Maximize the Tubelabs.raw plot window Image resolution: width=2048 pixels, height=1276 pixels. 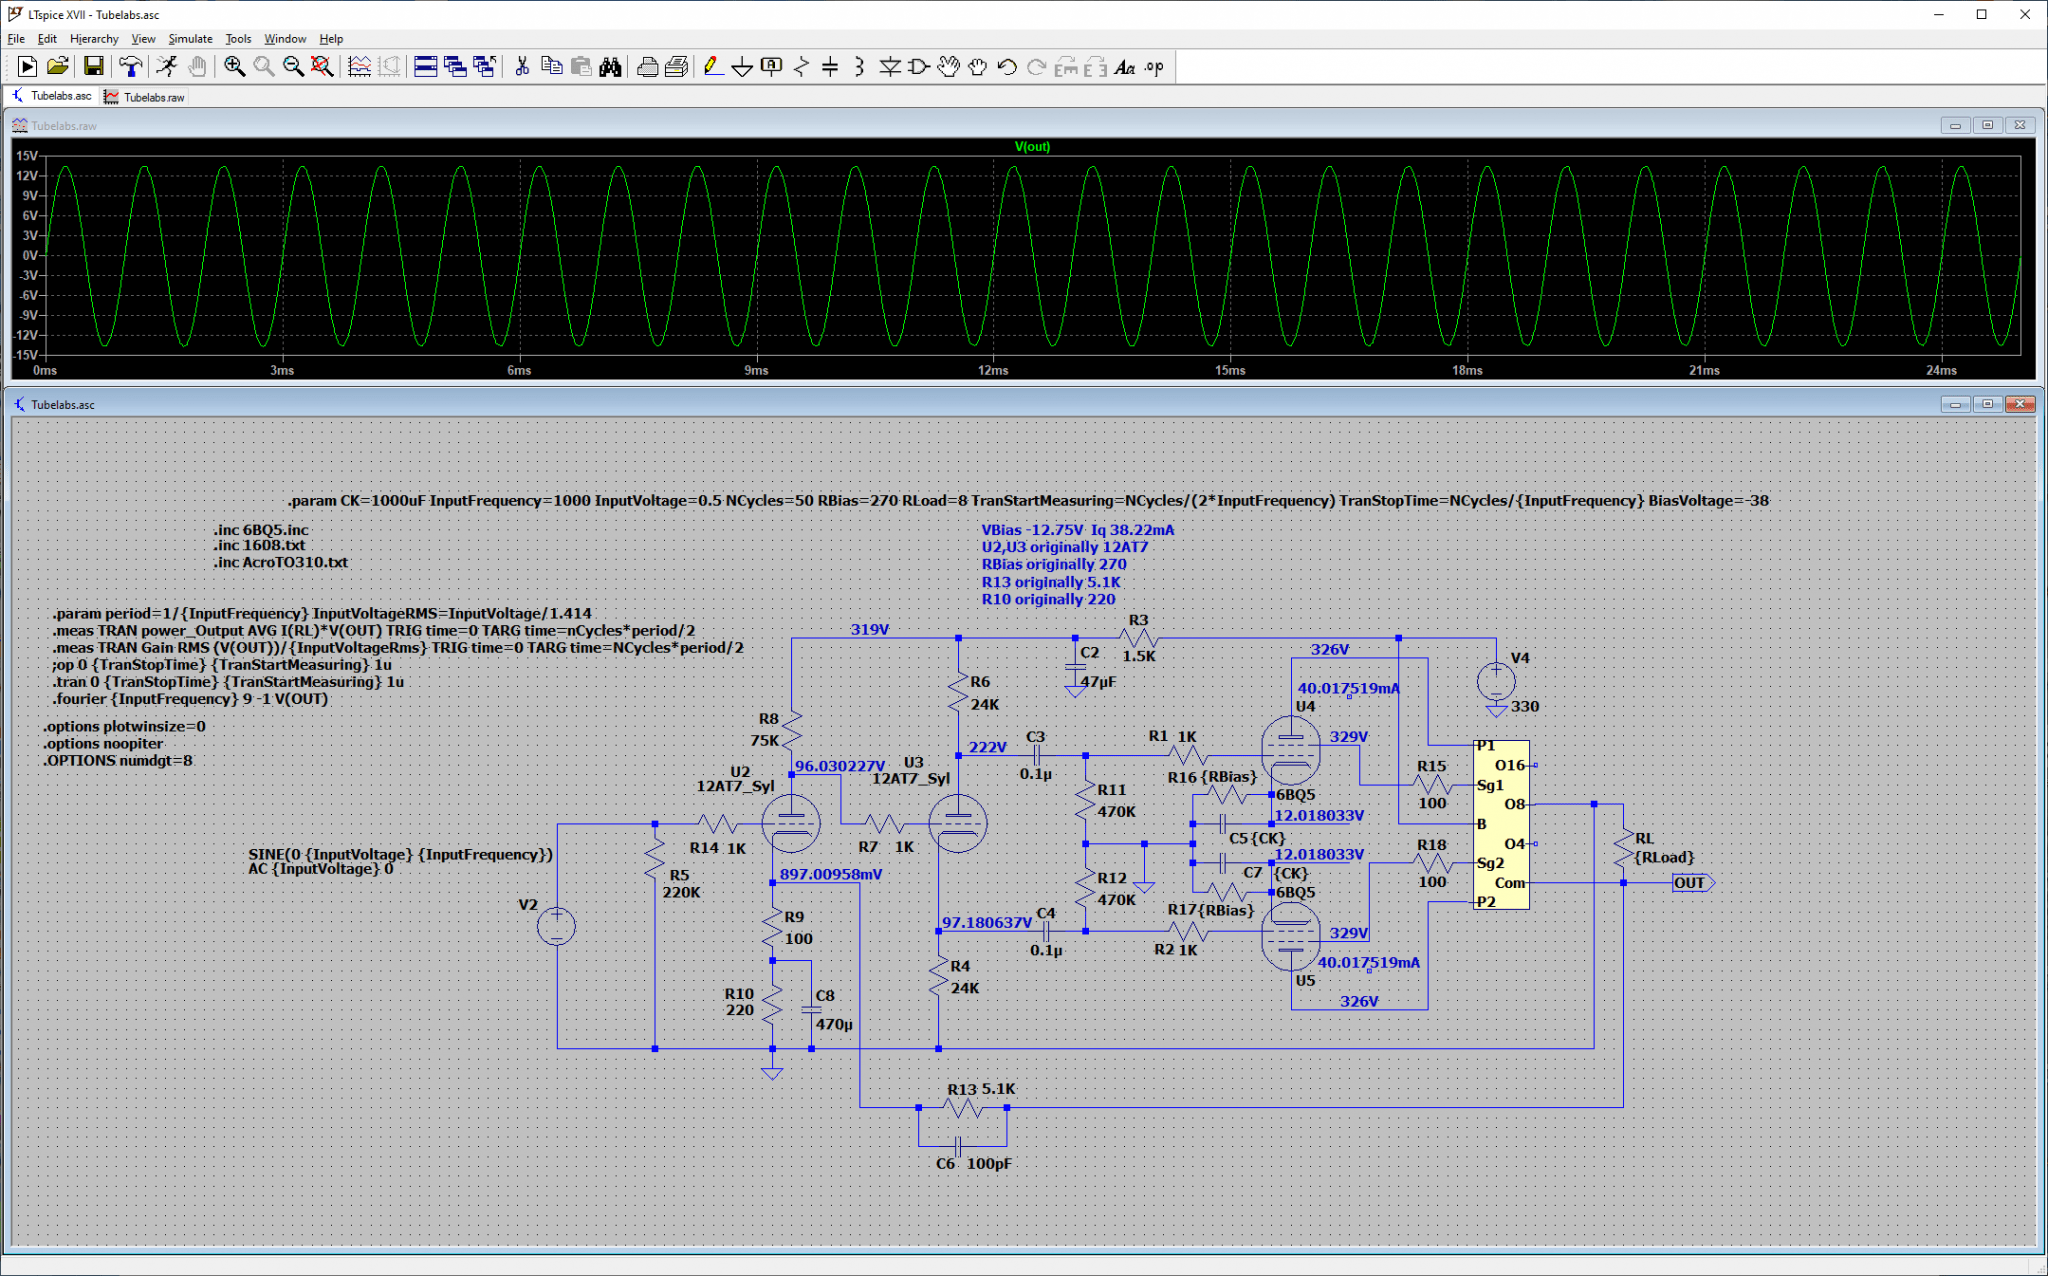(x=1987, y=125)
